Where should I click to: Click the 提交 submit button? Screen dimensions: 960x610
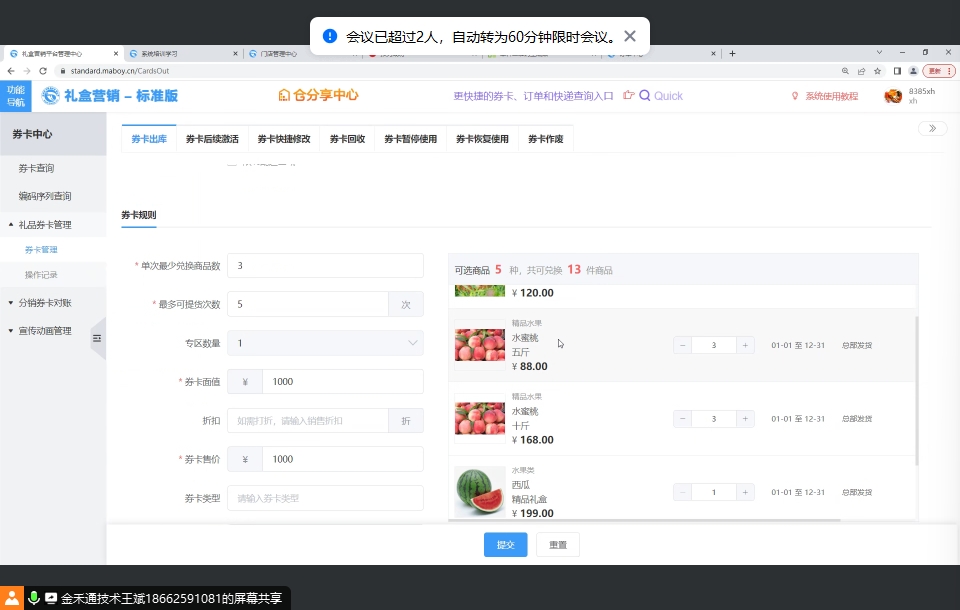coord(505,545)
